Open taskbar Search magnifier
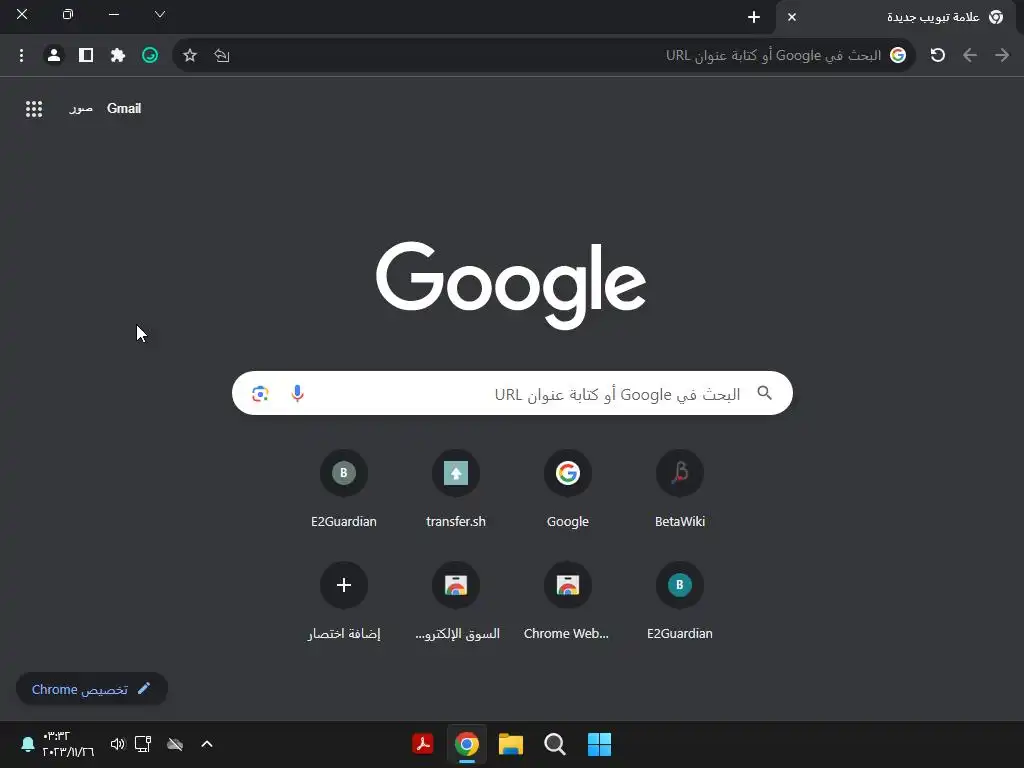This screenshot has height=768, width=1024. pos(554,744)
